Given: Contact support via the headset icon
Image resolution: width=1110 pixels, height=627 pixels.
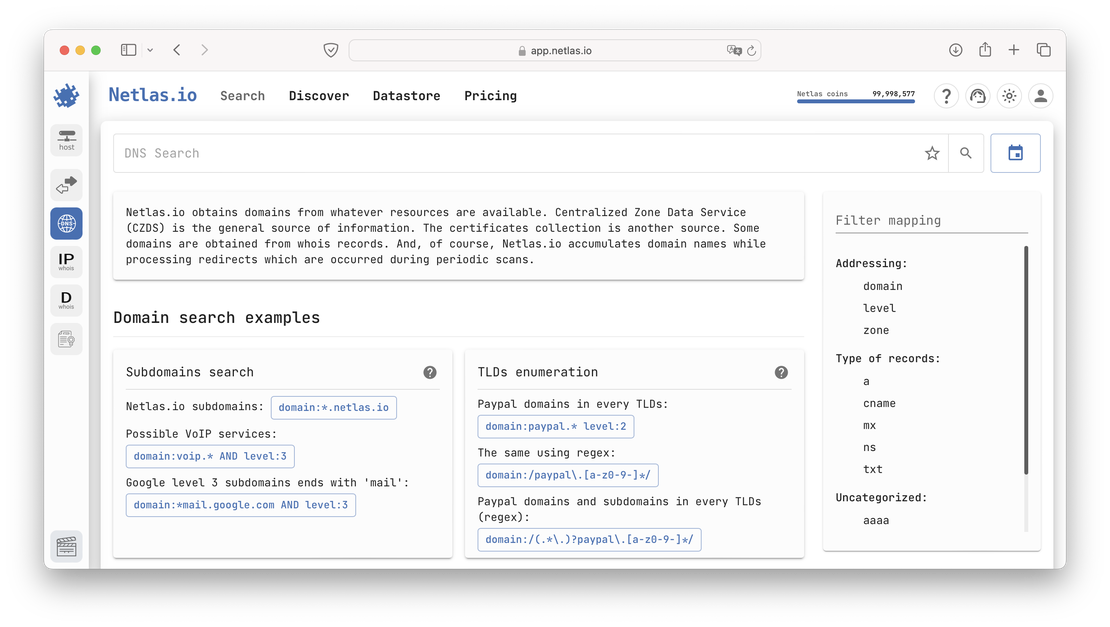Looking at the screenshot, I should (978, 96).
